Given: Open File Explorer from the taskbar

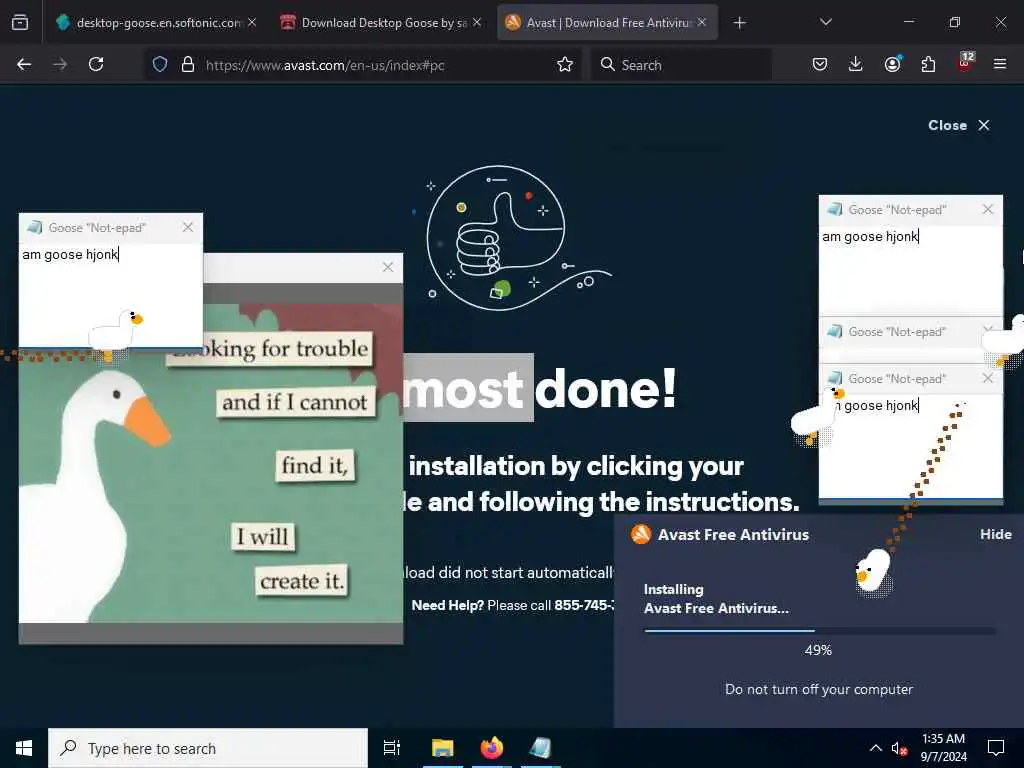Looking at the screenshot, I should [x=442, y=748].
